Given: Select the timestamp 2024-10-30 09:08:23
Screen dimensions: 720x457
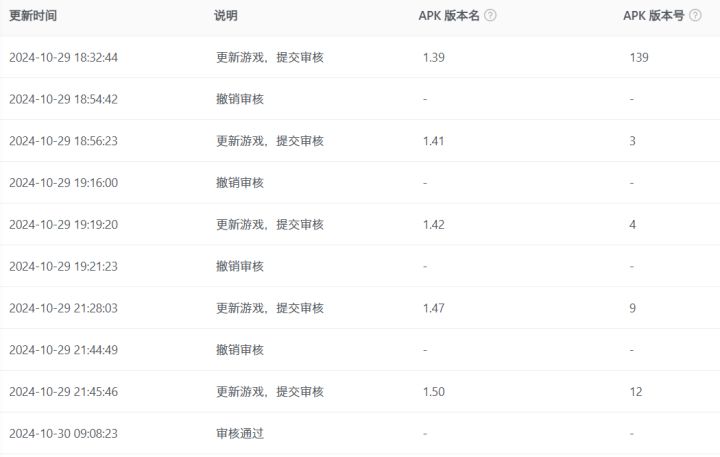Looking at the screenshot, I should (x=63, y=434).
